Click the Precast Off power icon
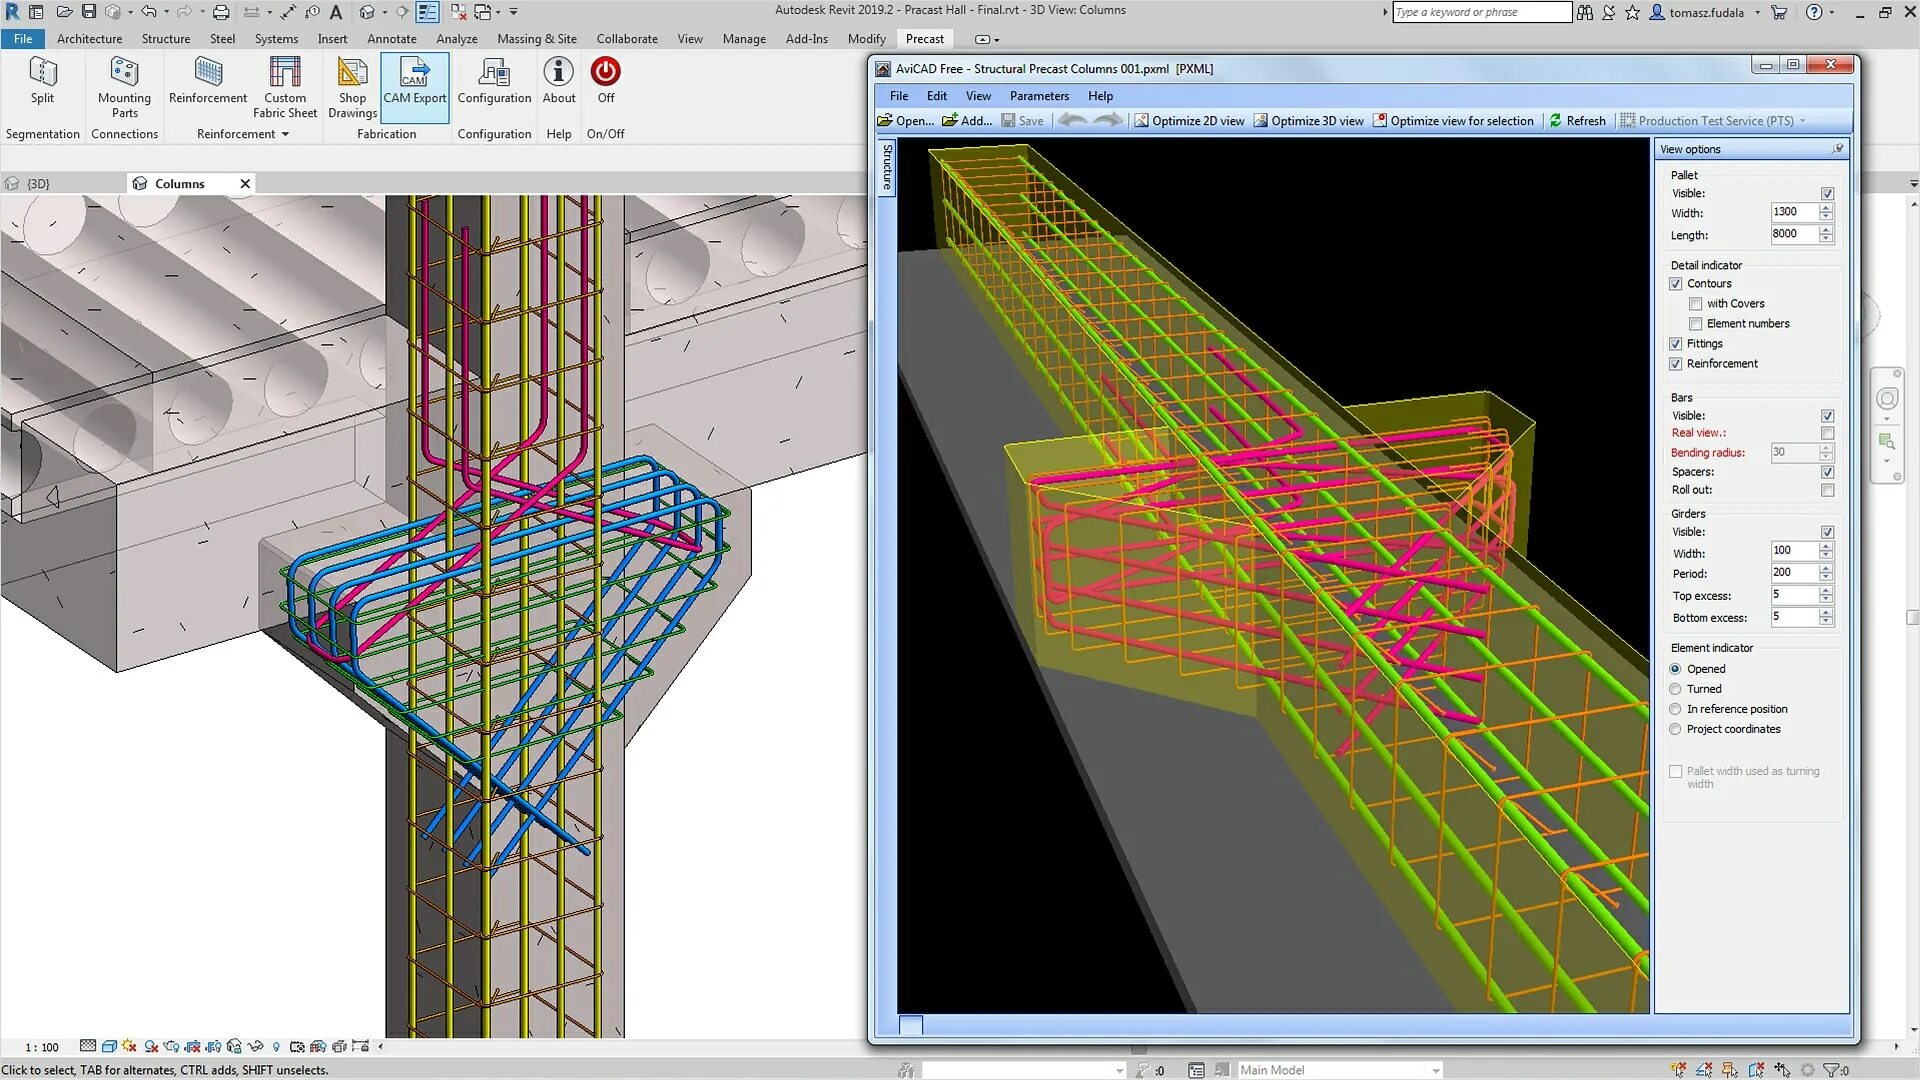Image resolution: width=1920 pixels, height=1080 pixels. tap(605, 72)
